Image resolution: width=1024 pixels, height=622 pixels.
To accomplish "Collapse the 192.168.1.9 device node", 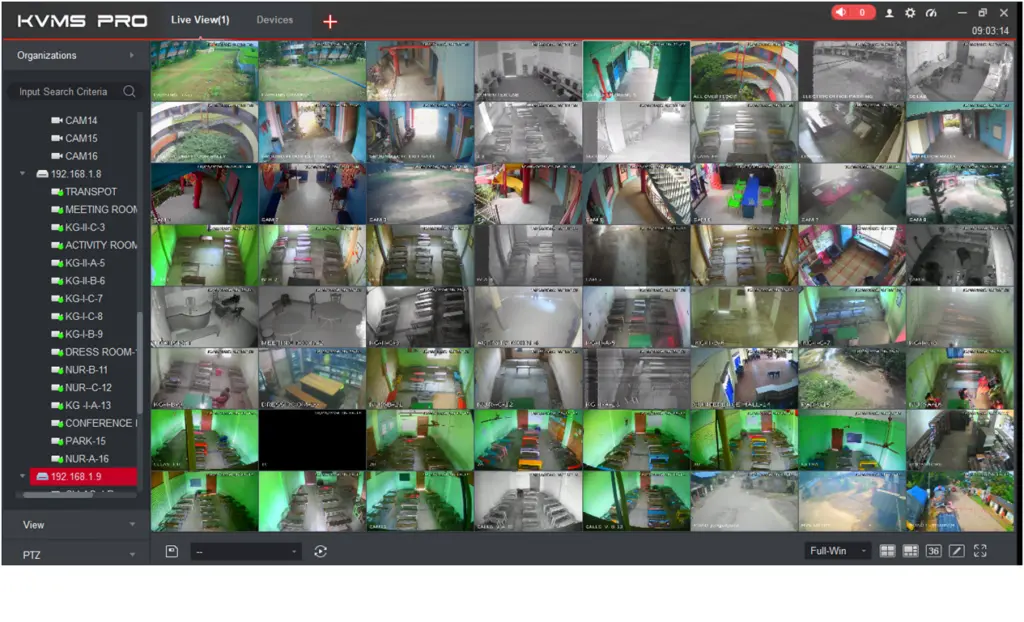I will click(x=23, y=476).
